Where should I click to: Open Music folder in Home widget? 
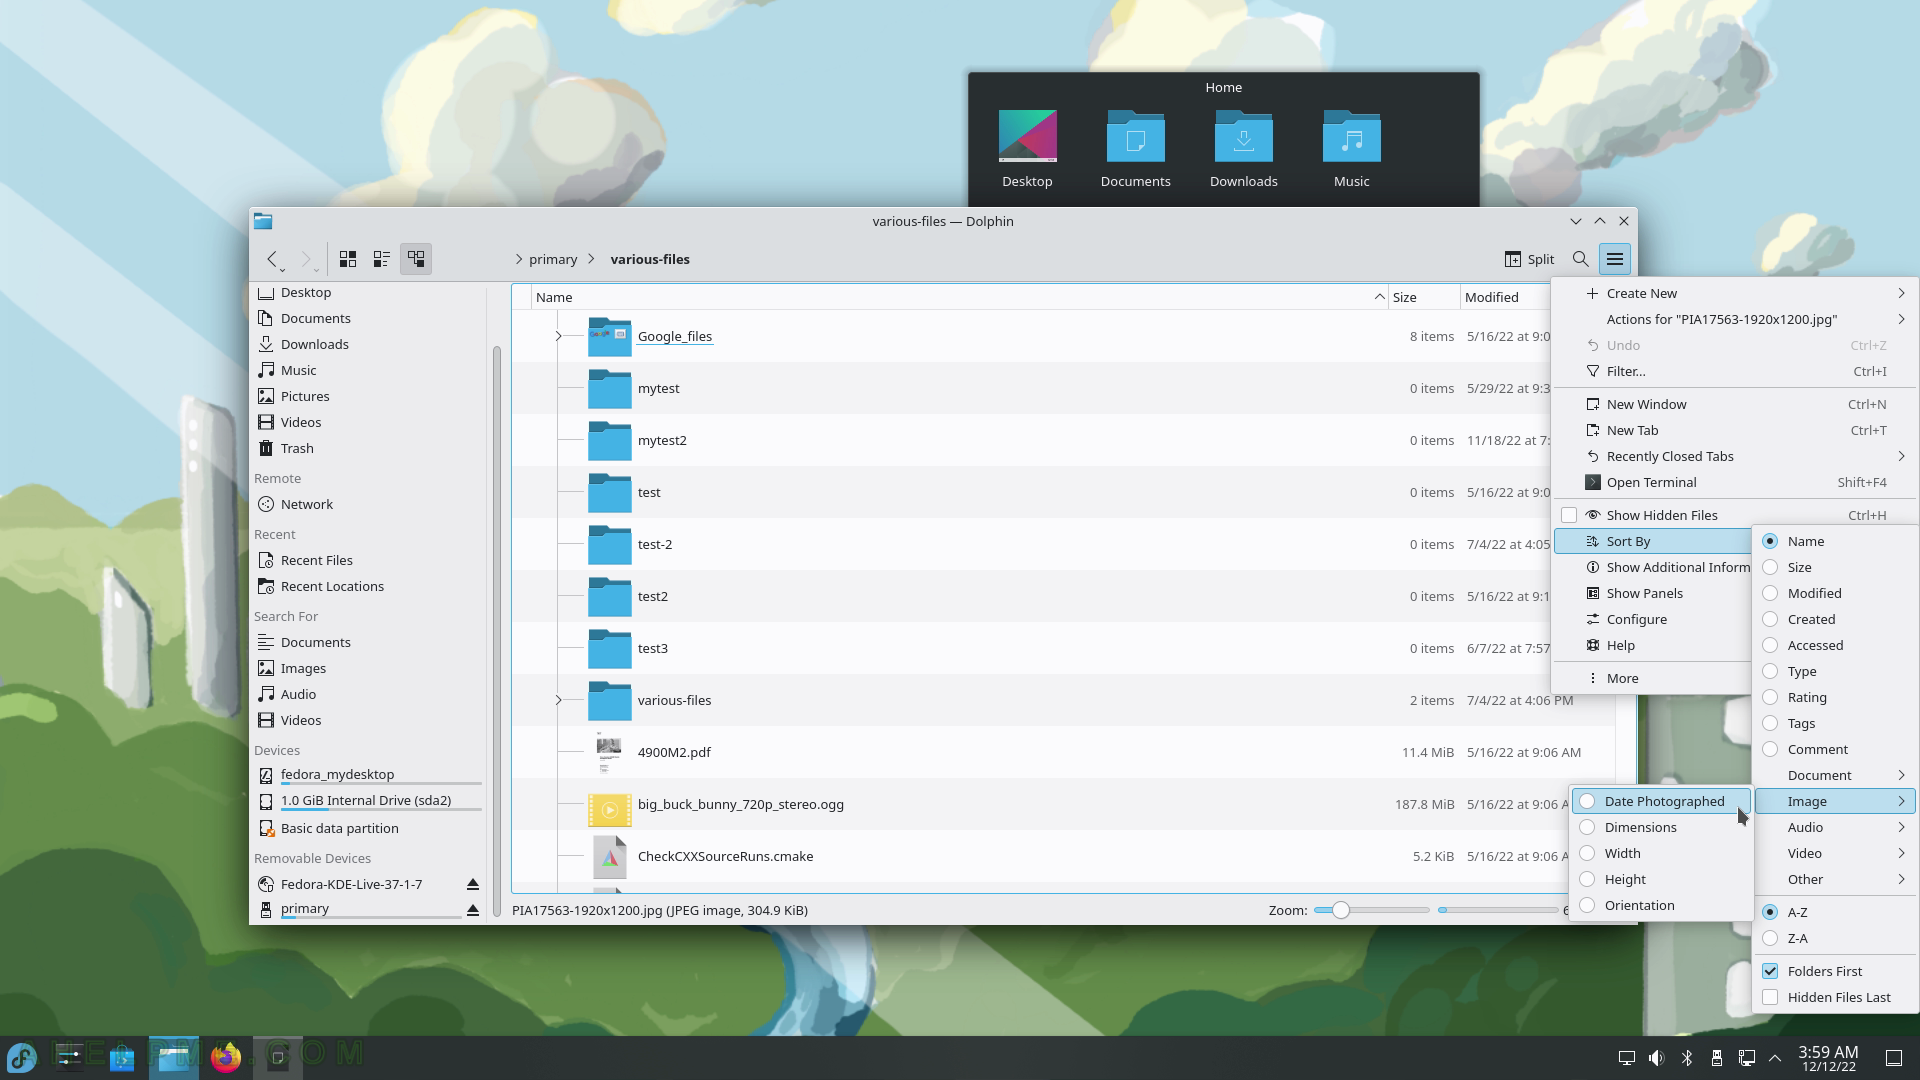coord(1351,149)
